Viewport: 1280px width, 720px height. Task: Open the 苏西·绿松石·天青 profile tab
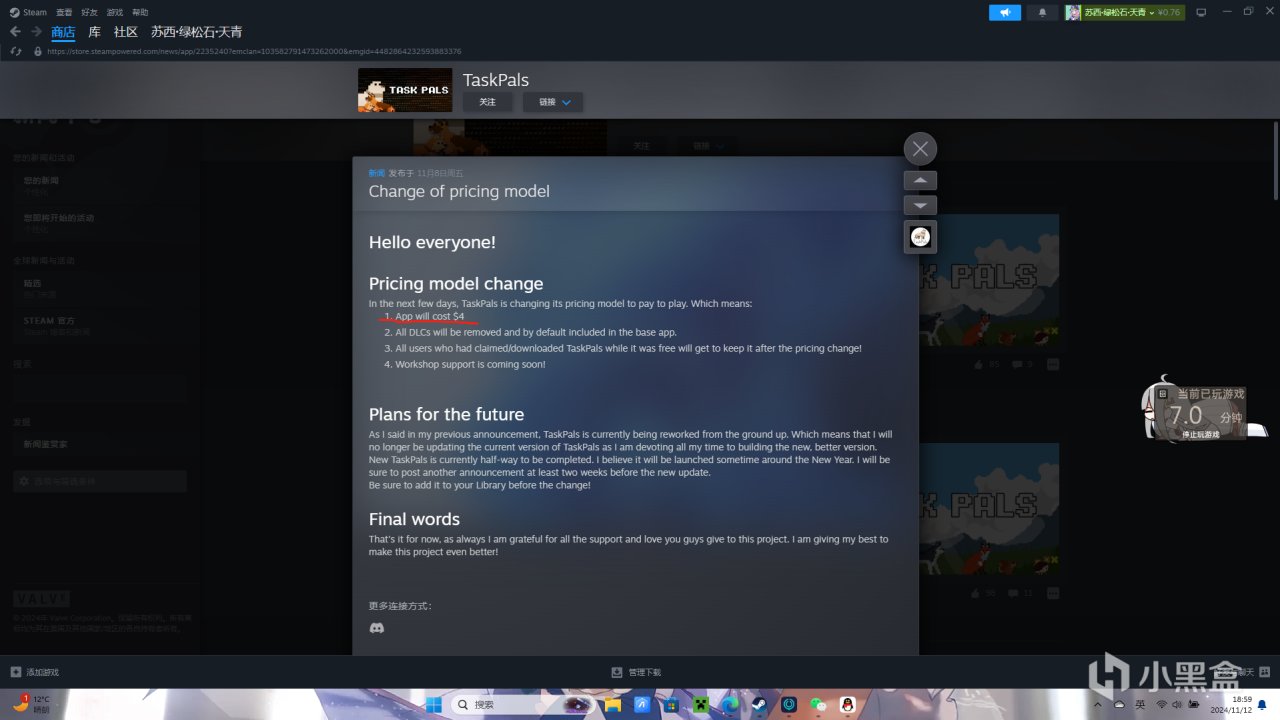pos(196,32)
